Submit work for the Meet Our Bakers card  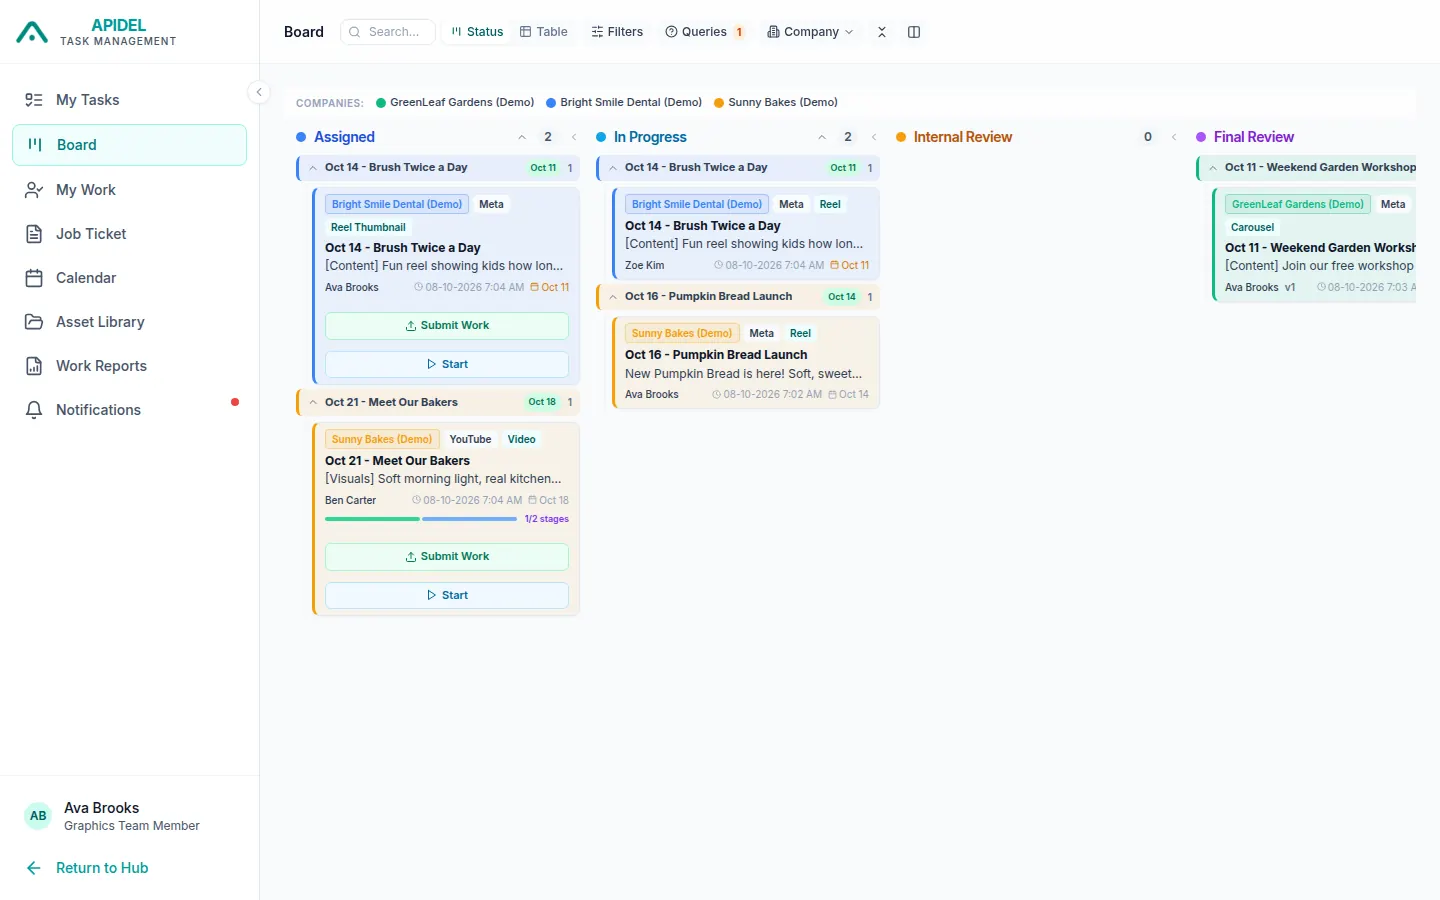tap(447, 557)
